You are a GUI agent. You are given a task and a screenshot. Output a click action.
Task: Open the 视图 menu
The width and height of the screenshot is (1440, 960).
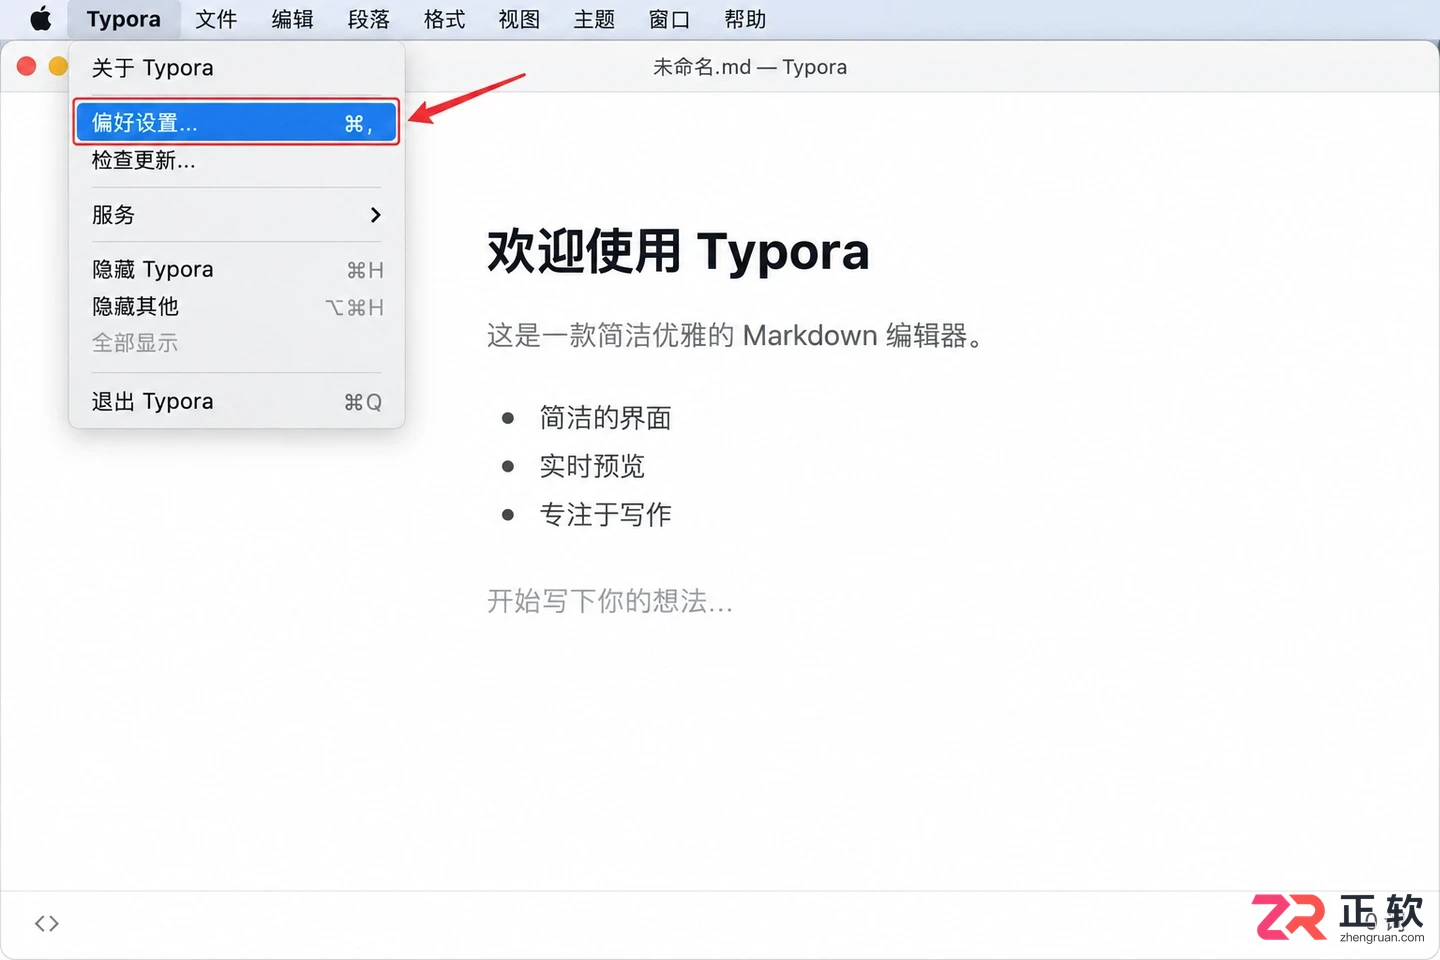519,19
